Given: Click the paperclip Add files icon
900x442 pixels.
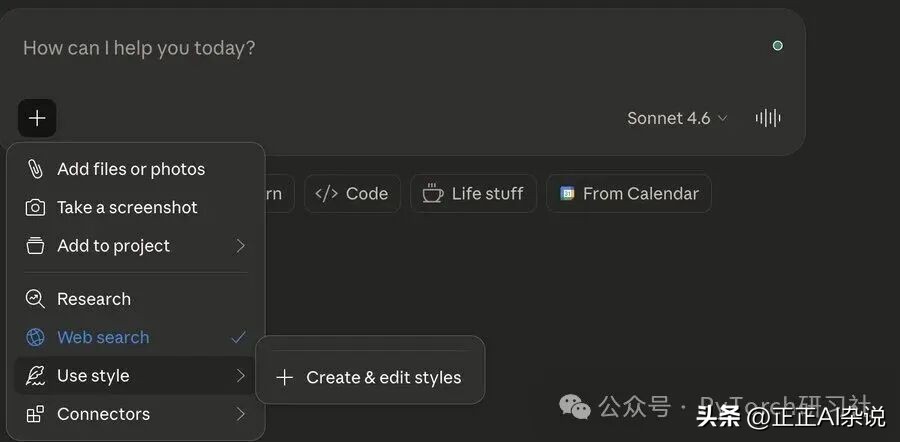Looking at the screenshot, I should click(35, 169).
